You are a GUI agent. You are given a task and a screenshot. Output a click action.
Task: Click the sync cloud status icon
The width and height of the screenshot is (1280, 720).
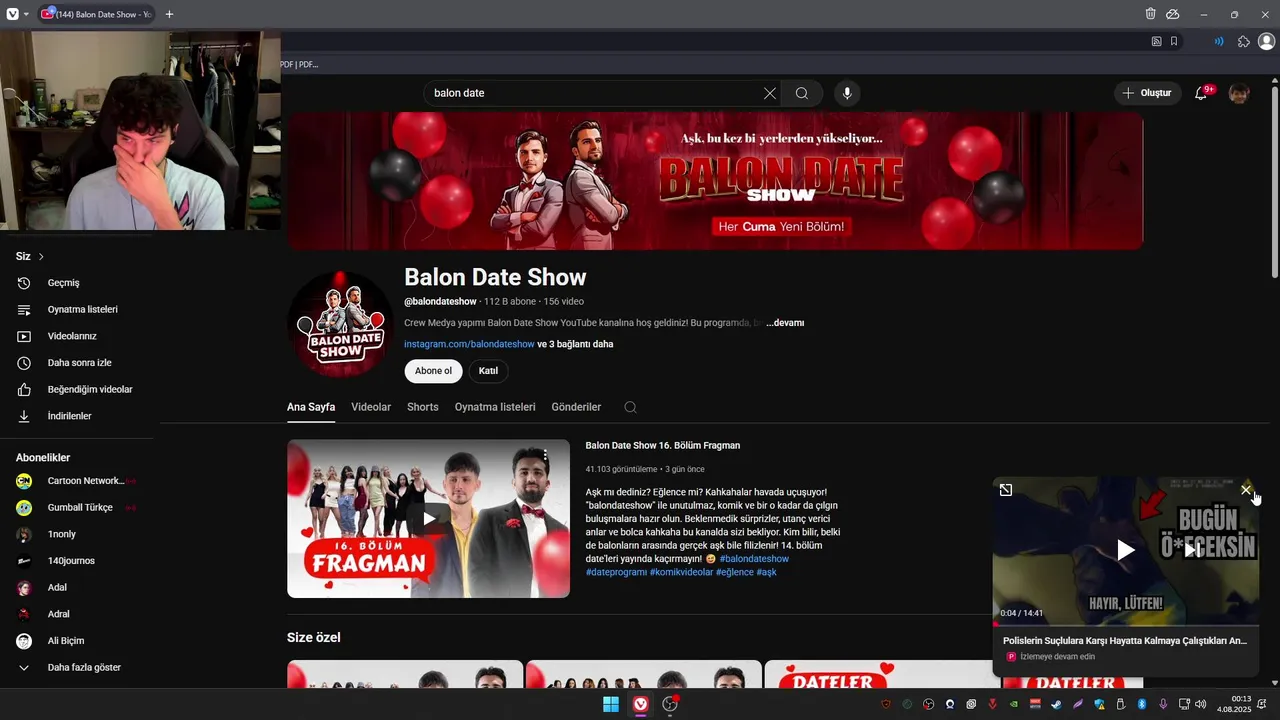pos(1173,14)
